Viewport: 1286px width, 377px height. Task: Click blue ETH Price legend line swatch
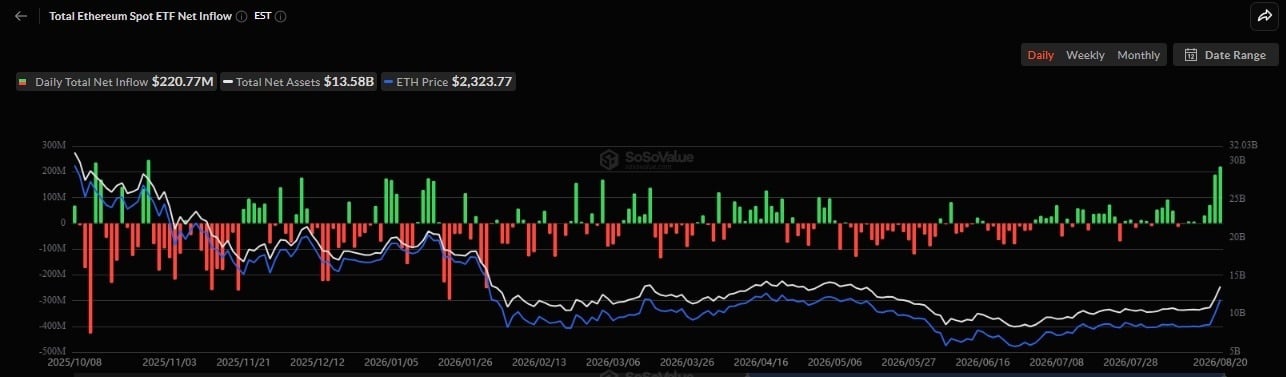(x=389, y=82)
